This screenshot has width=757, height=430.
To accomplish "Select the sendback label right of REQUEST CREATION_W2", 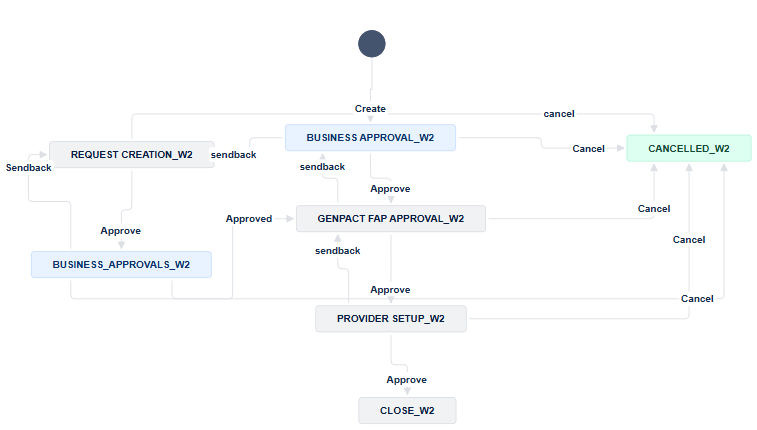I will [234, 154].
